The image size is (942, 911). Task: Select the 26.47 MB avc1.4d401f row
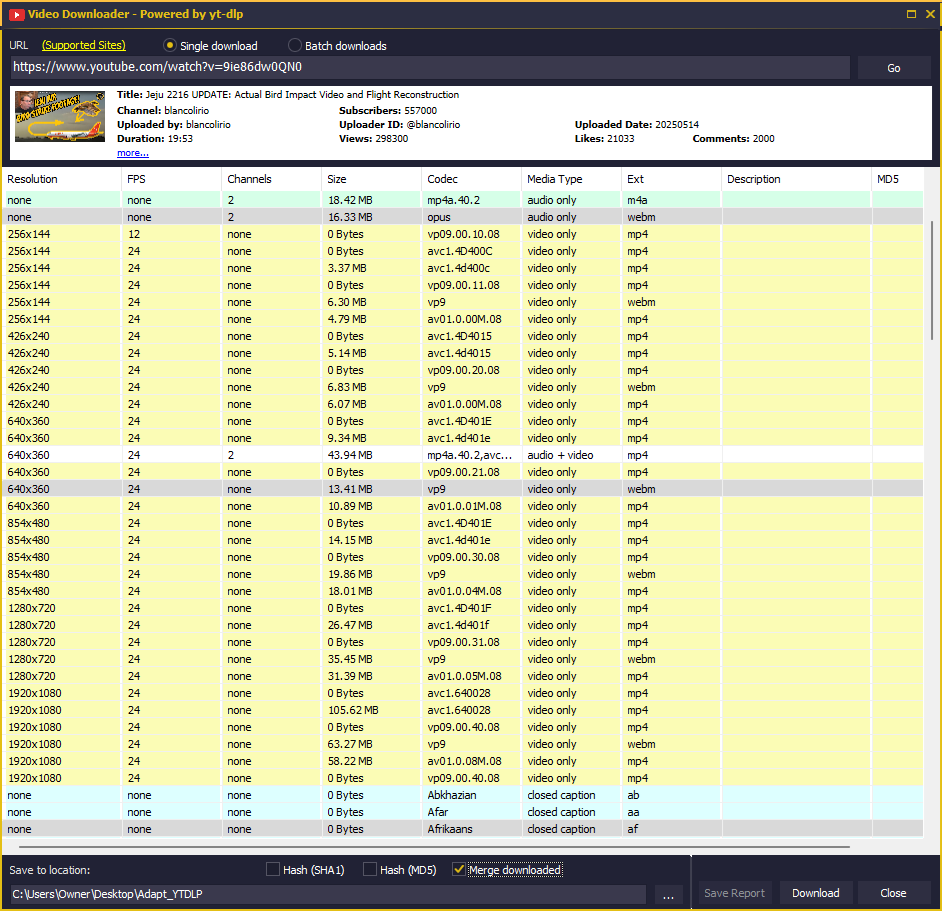[x=463, y=625]
